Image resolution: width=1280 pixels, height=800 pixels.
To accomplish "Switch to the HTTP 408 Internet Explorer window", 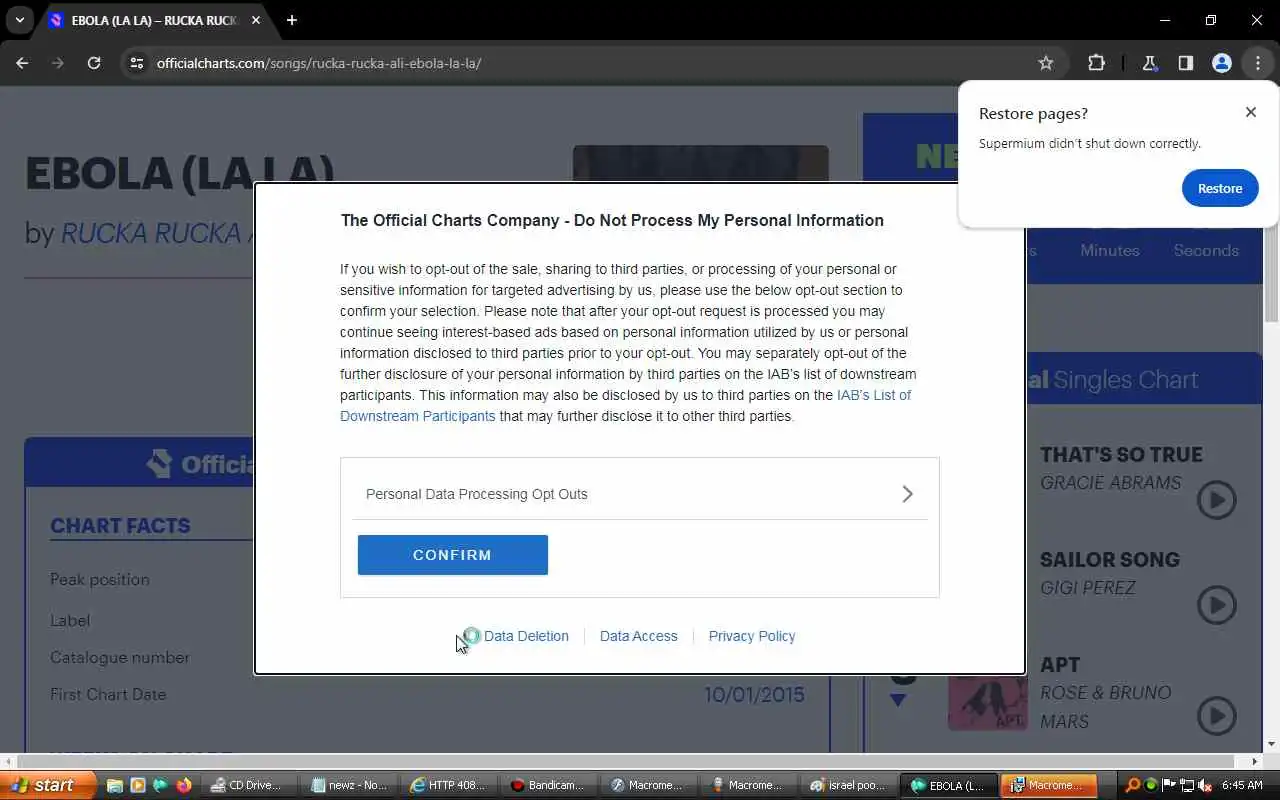I will click(448, 785).
